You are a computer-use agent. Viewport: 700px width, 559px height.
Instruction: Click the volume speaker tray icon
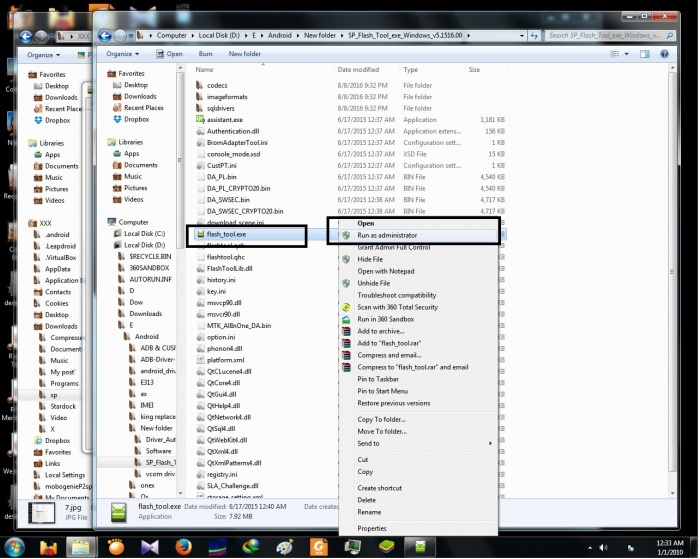click(603, 547)
